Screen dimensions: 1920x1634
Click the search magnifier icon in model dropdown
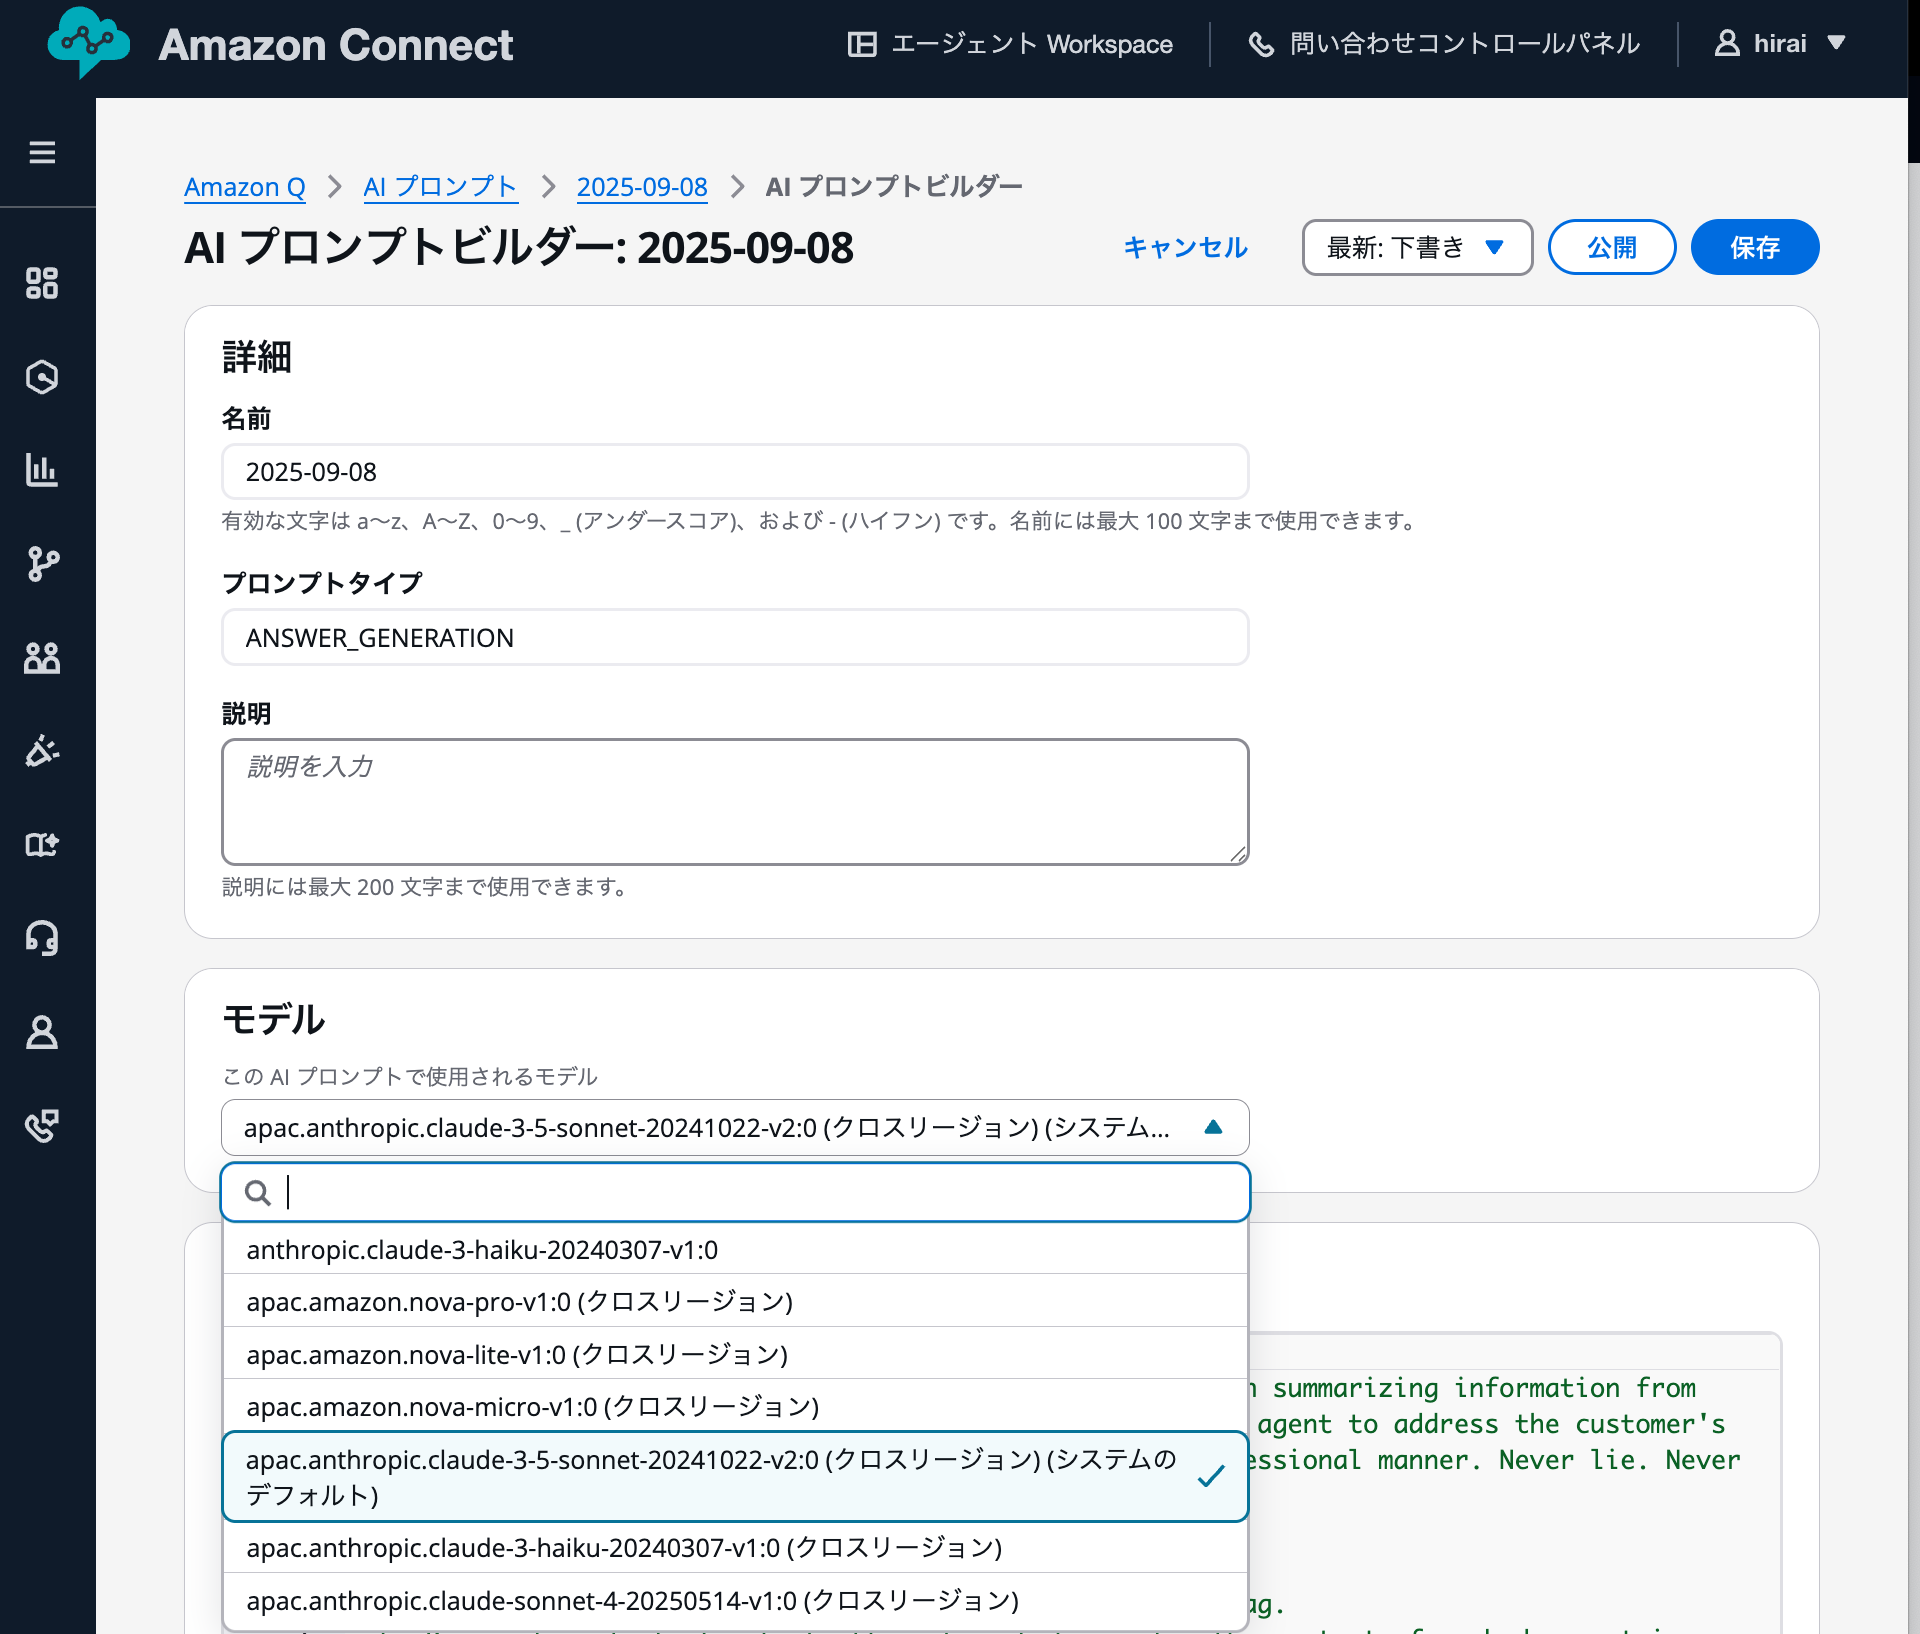pos(258,1192)
